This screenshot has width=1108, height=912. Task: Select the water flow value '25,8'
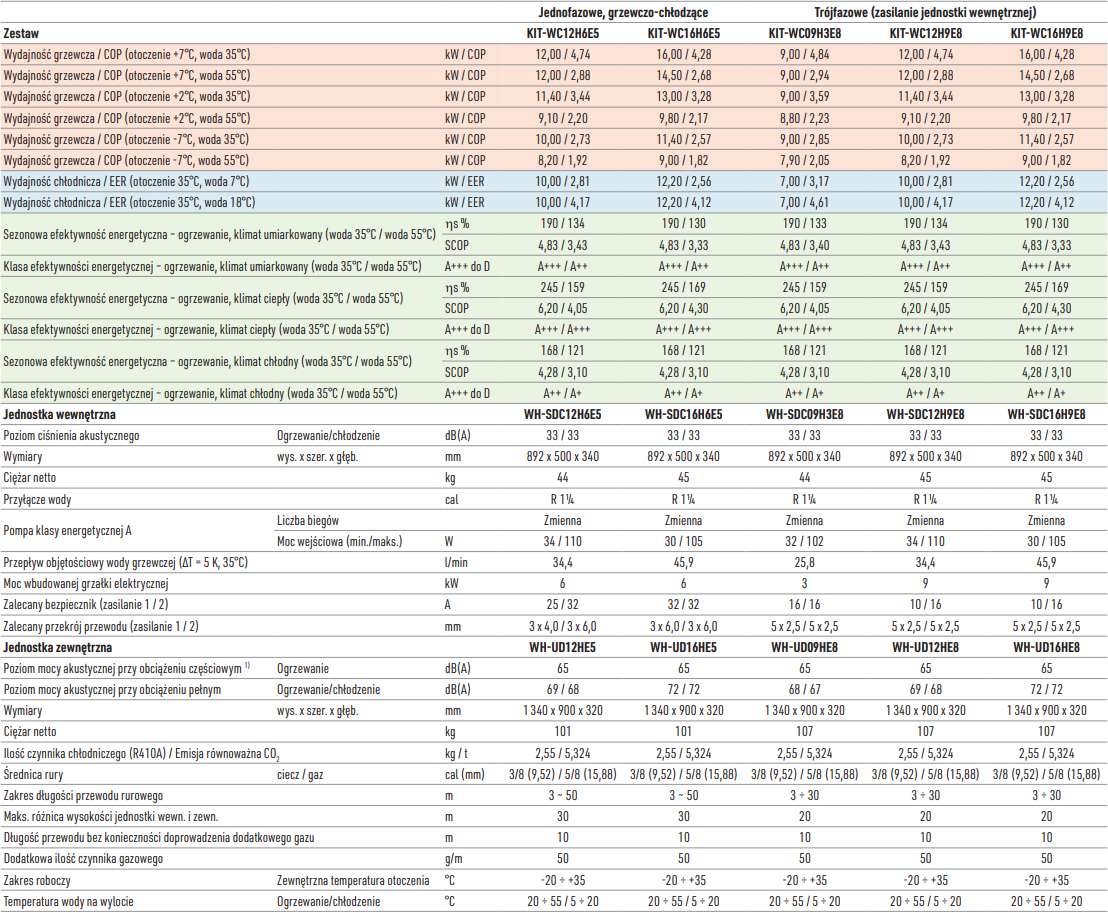tap(804, 563)
